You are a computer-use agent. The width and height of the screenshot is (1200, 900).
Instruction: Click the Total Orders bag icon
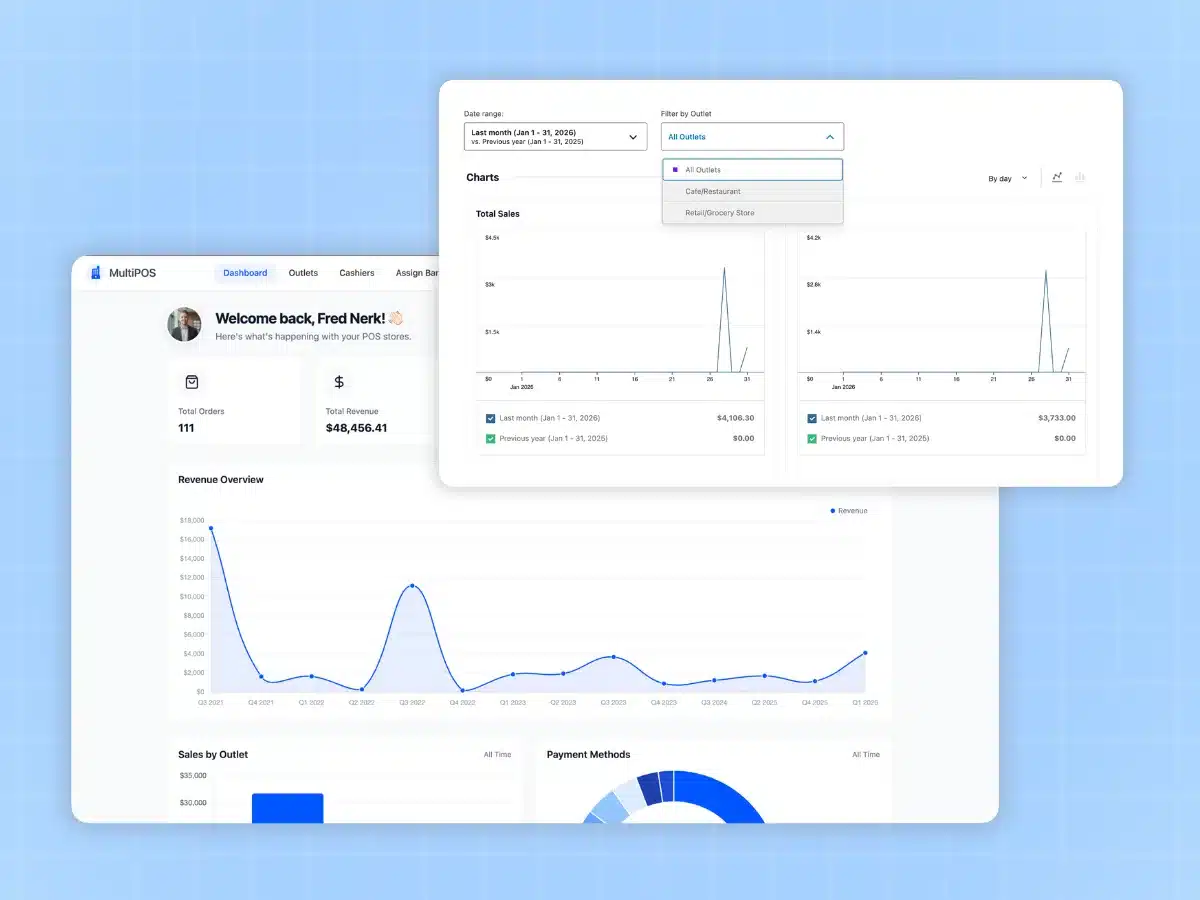(x=191, y=382)
